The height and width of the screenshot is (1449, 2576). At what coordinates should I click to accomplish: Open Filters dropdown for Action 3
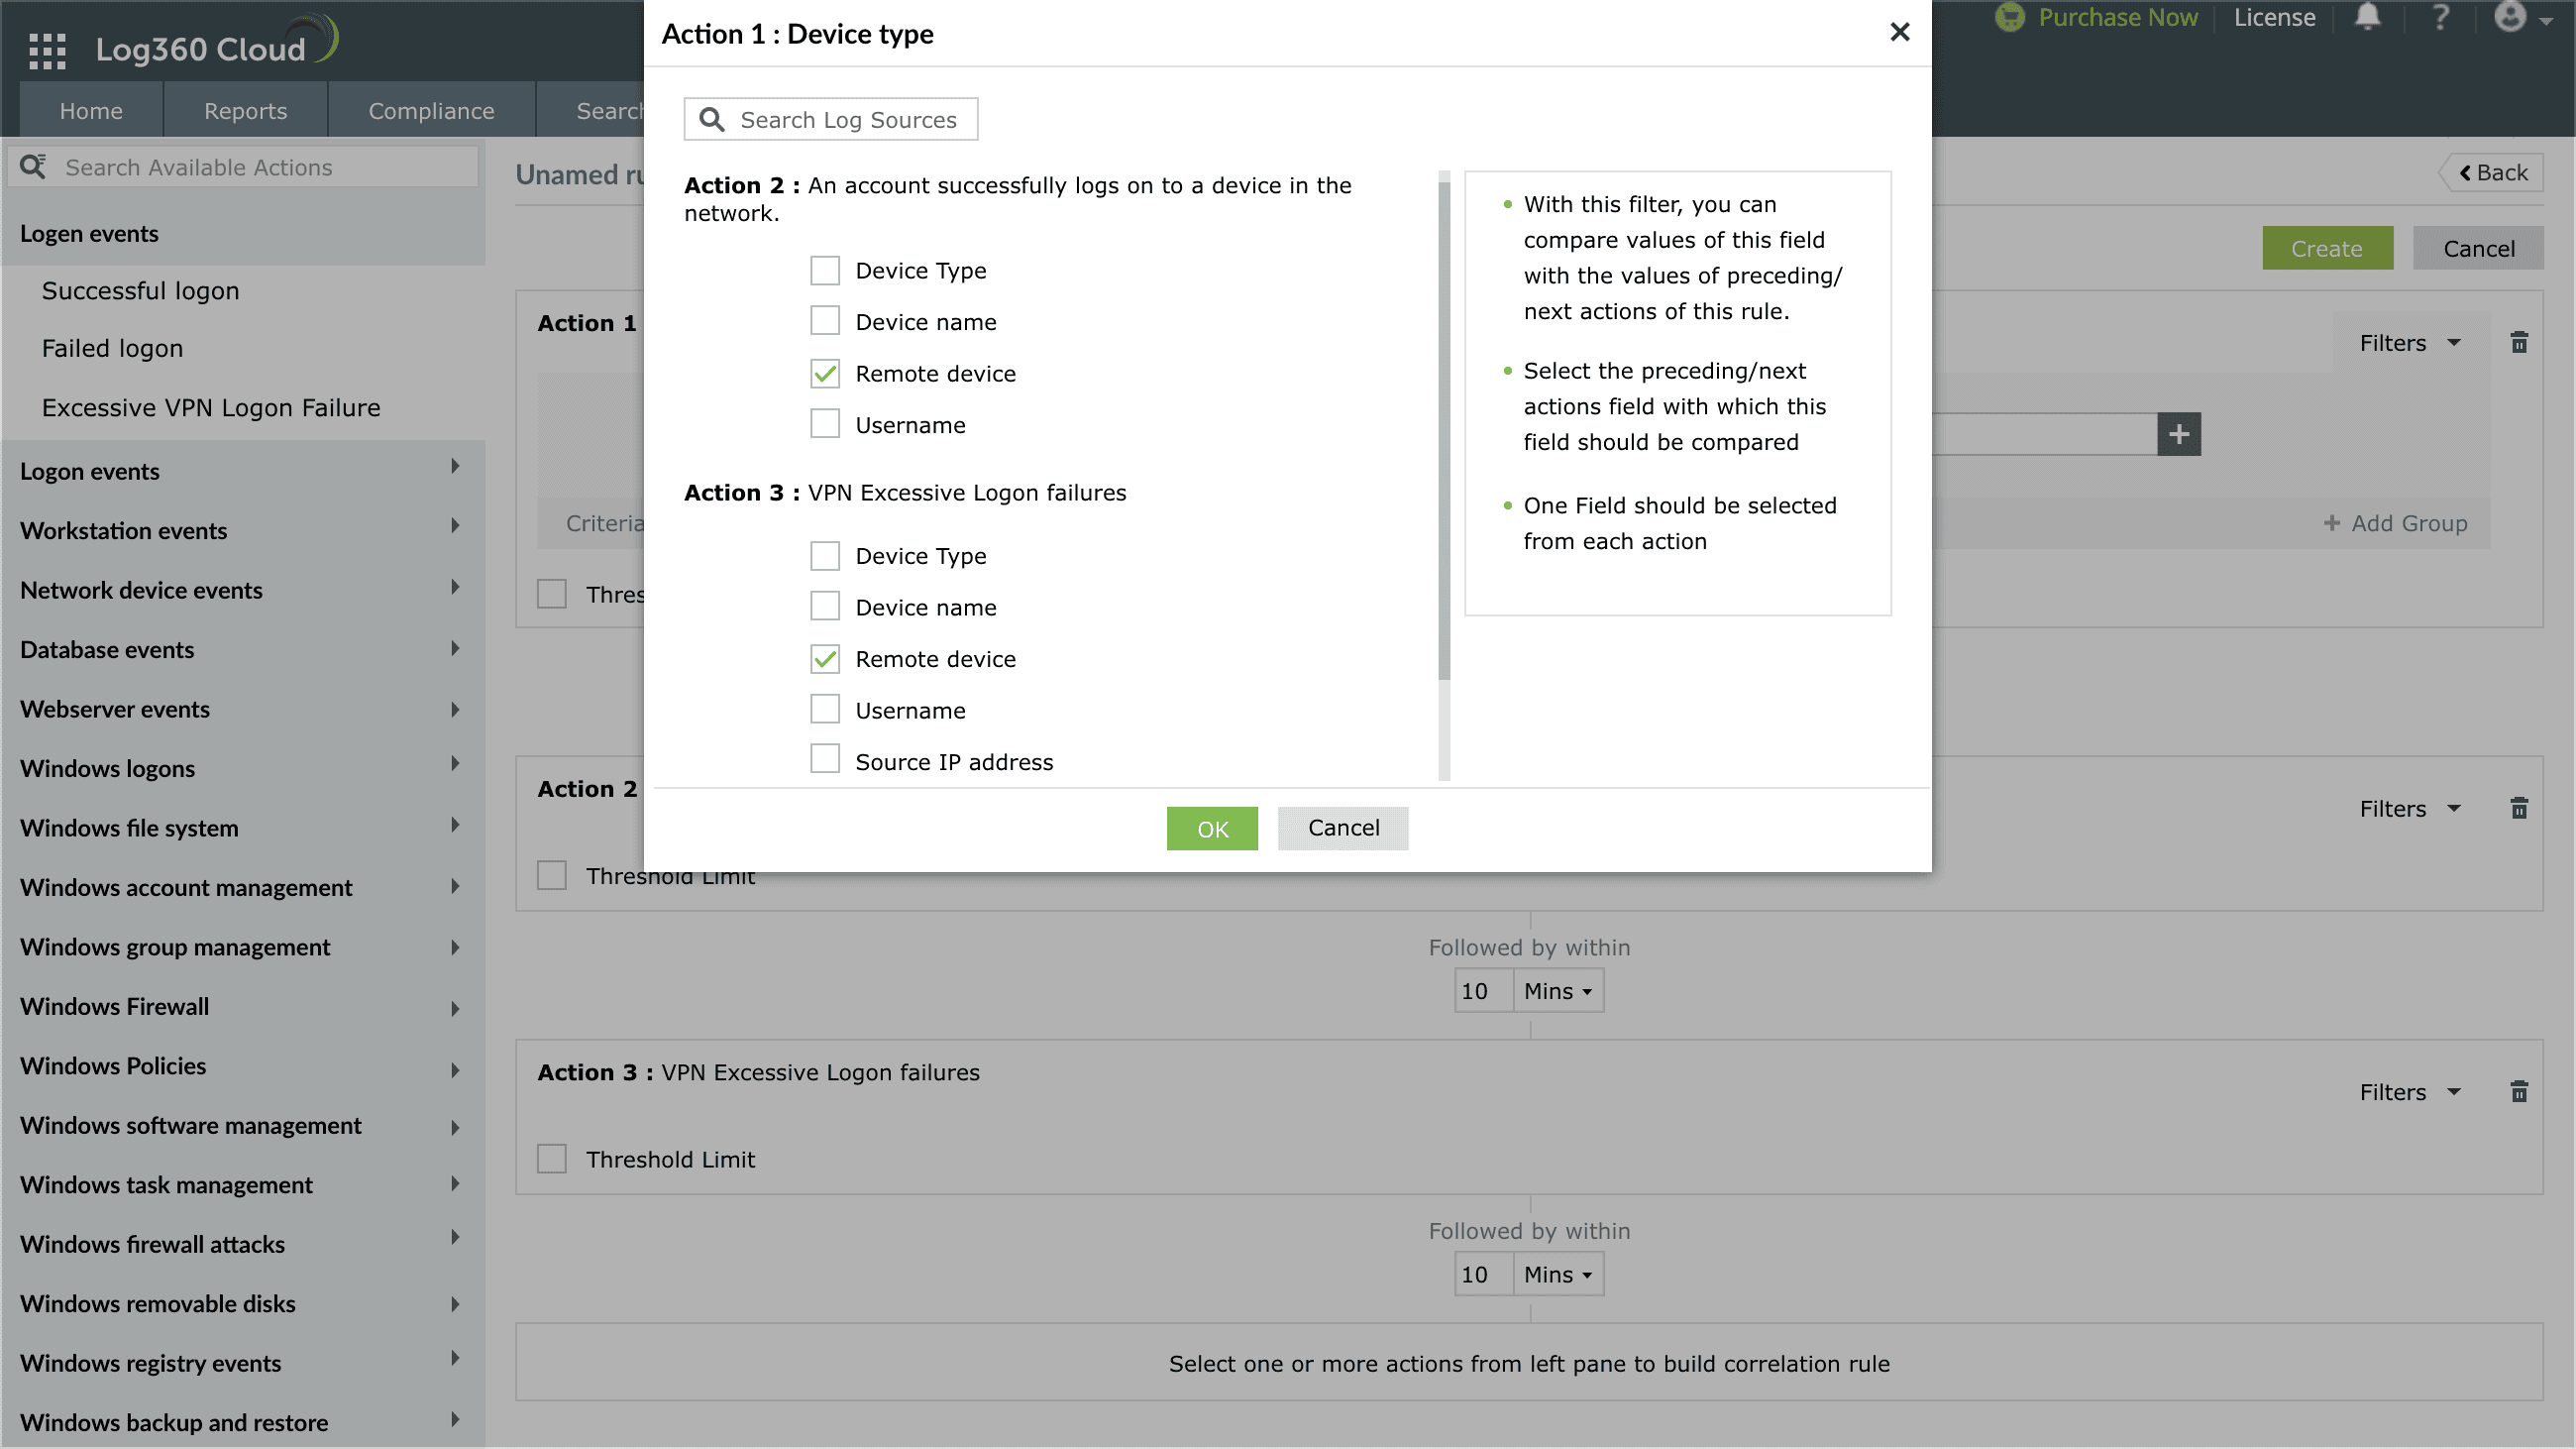pyautogui.click(x=2408, y=1092)
